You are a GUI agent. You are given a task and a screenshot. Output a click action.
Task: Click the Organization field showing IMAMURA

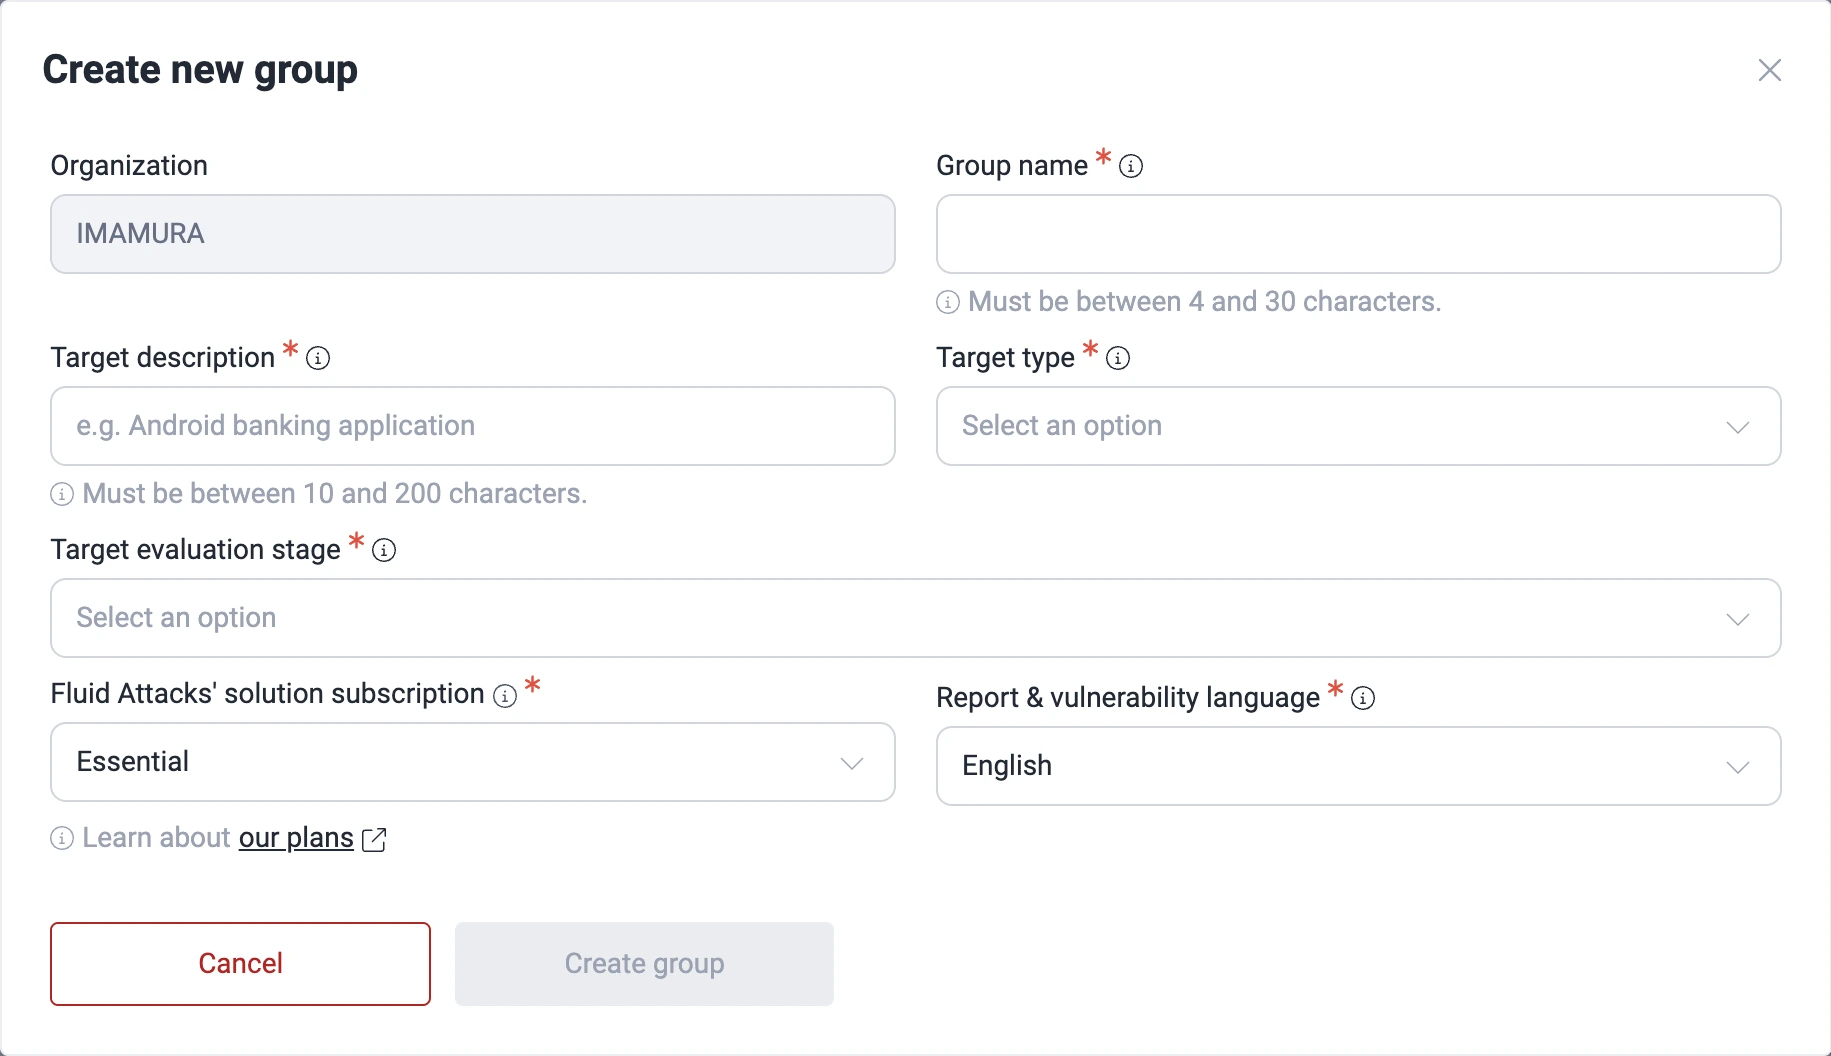click(472, 234)
